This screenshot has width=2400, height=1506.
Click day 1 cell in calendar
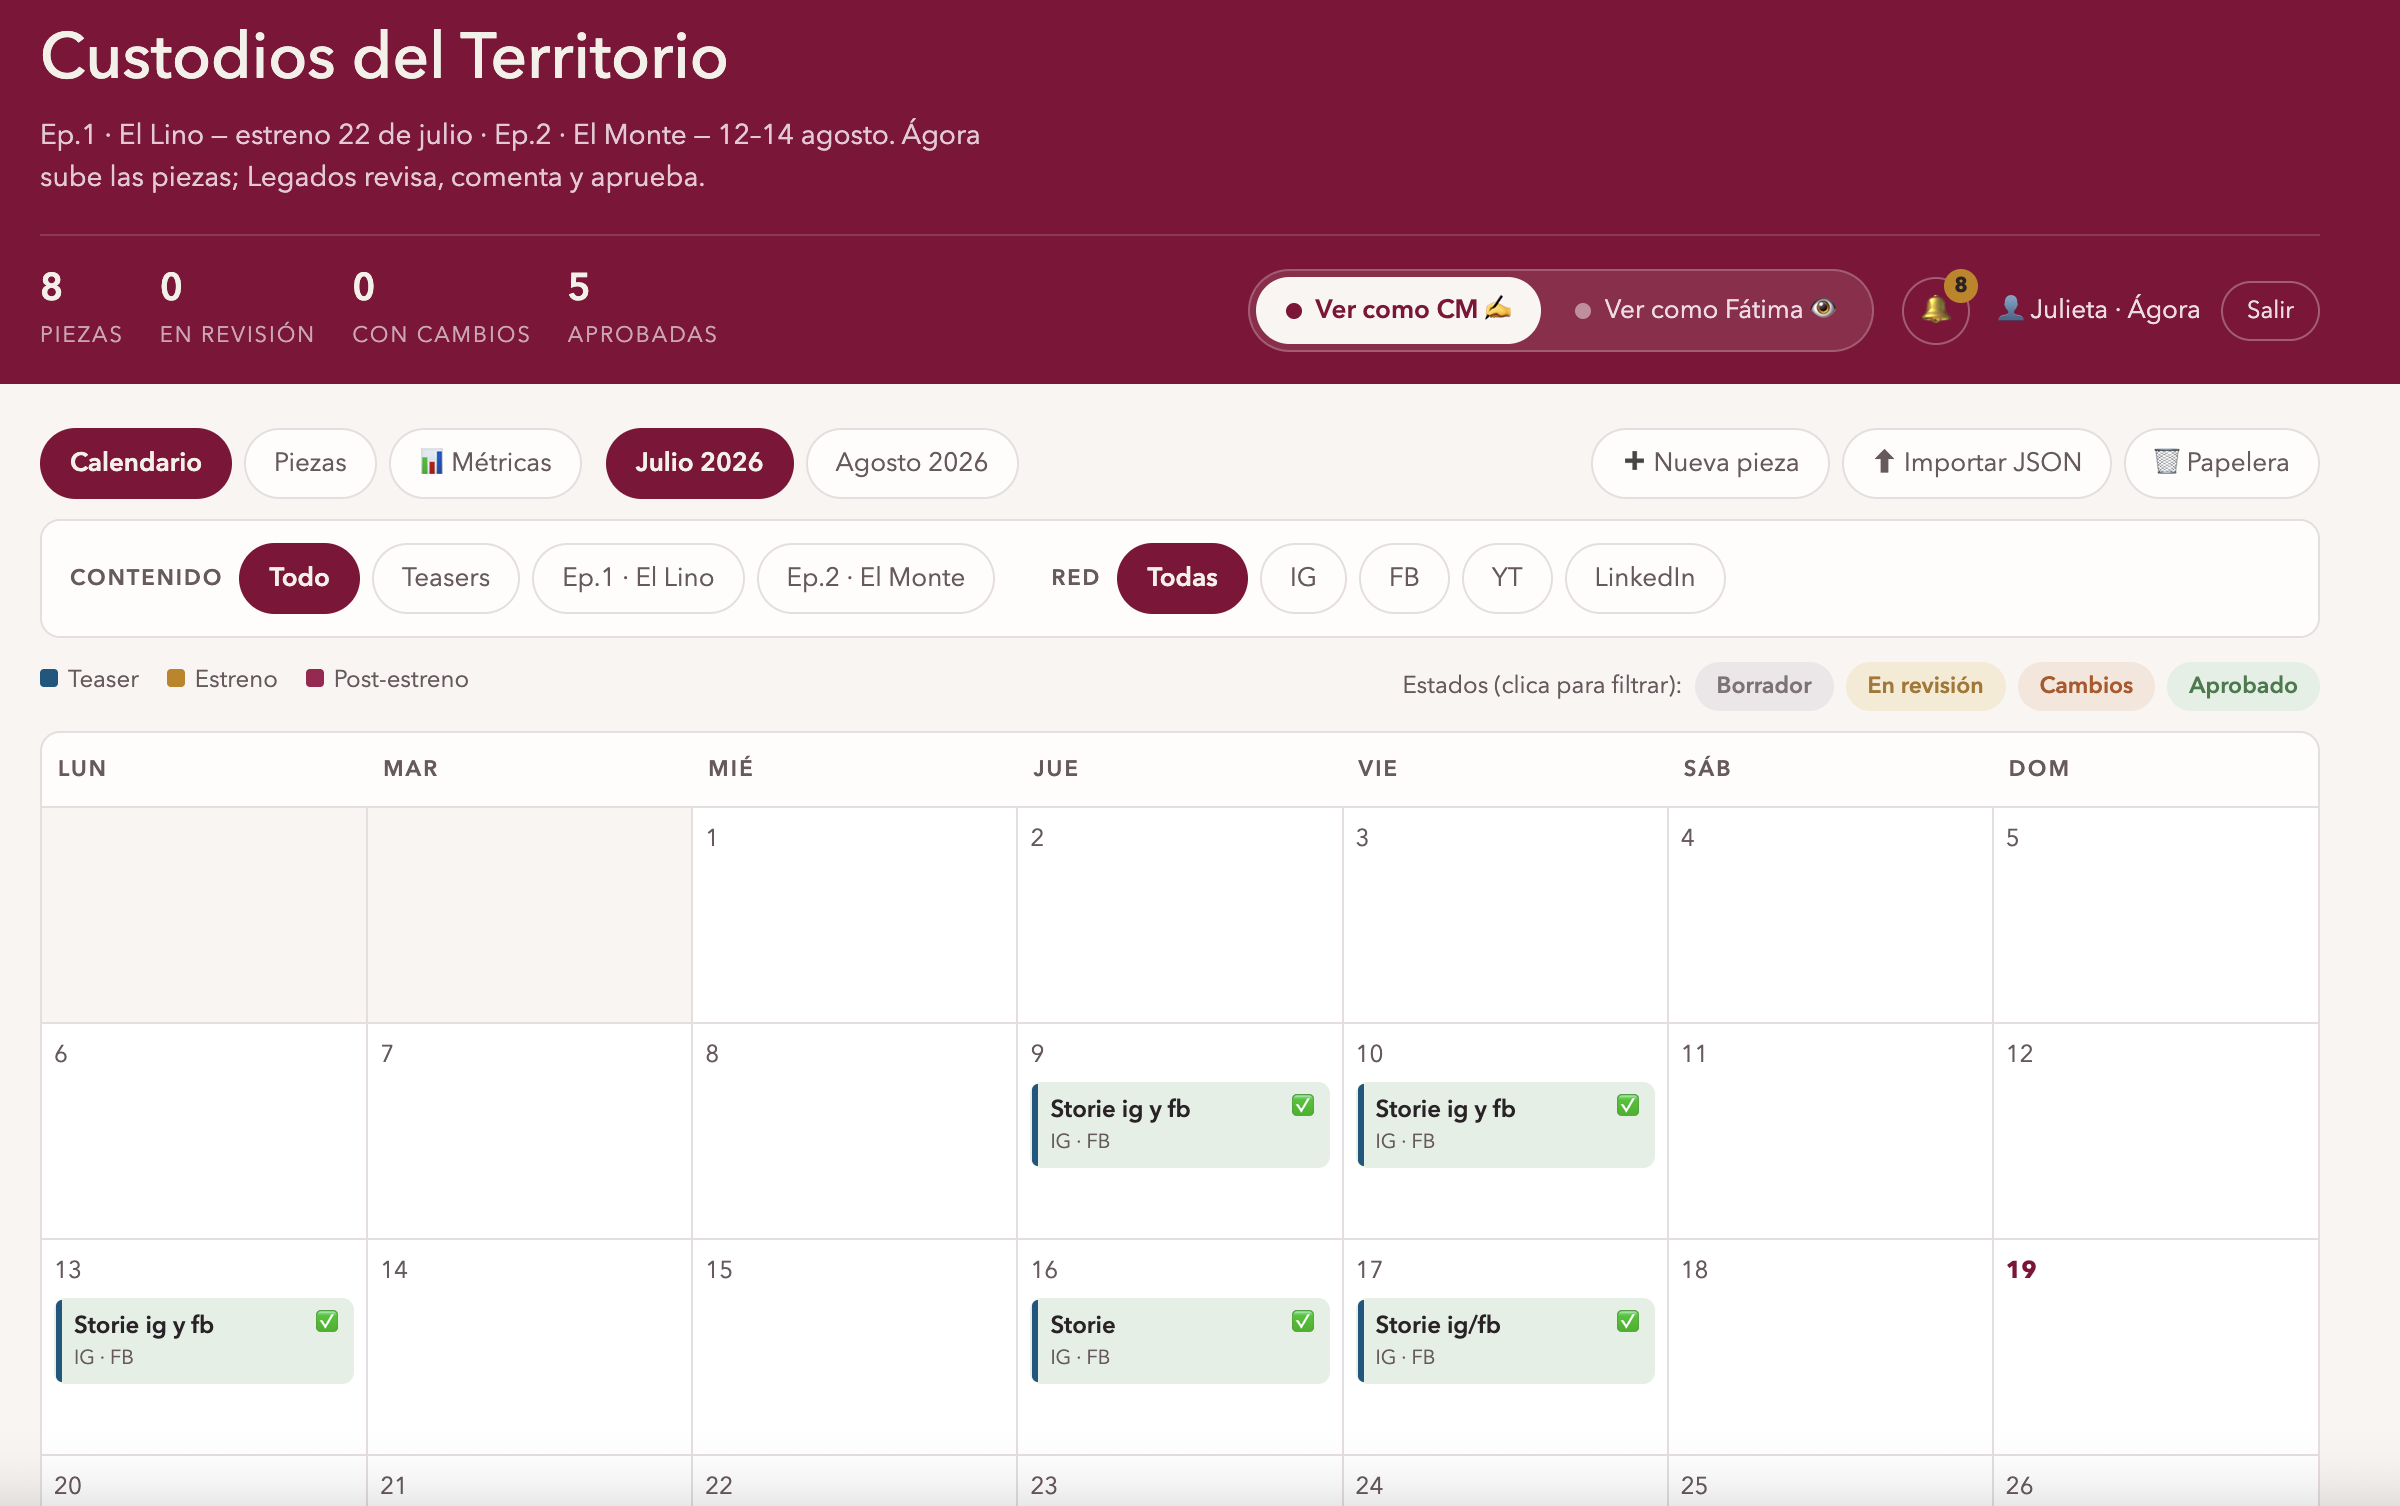click(854, 915)
